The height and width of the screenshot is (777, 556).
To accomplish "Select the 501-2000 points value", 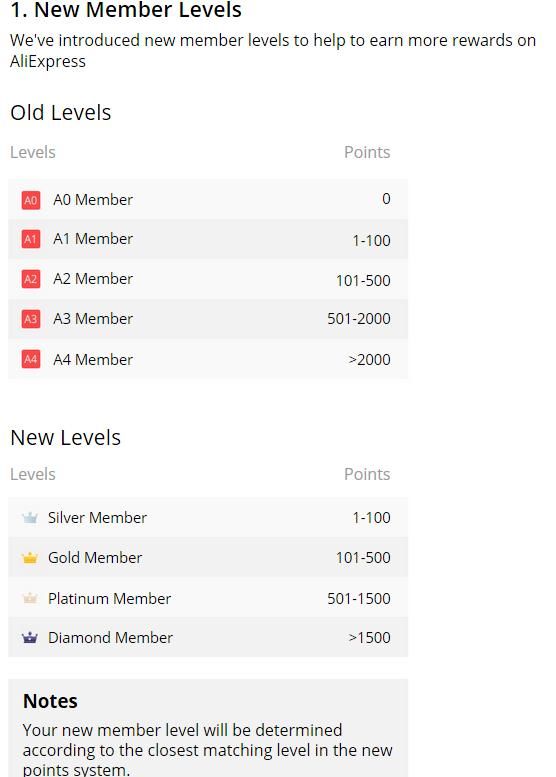I will tap(358, 319).
